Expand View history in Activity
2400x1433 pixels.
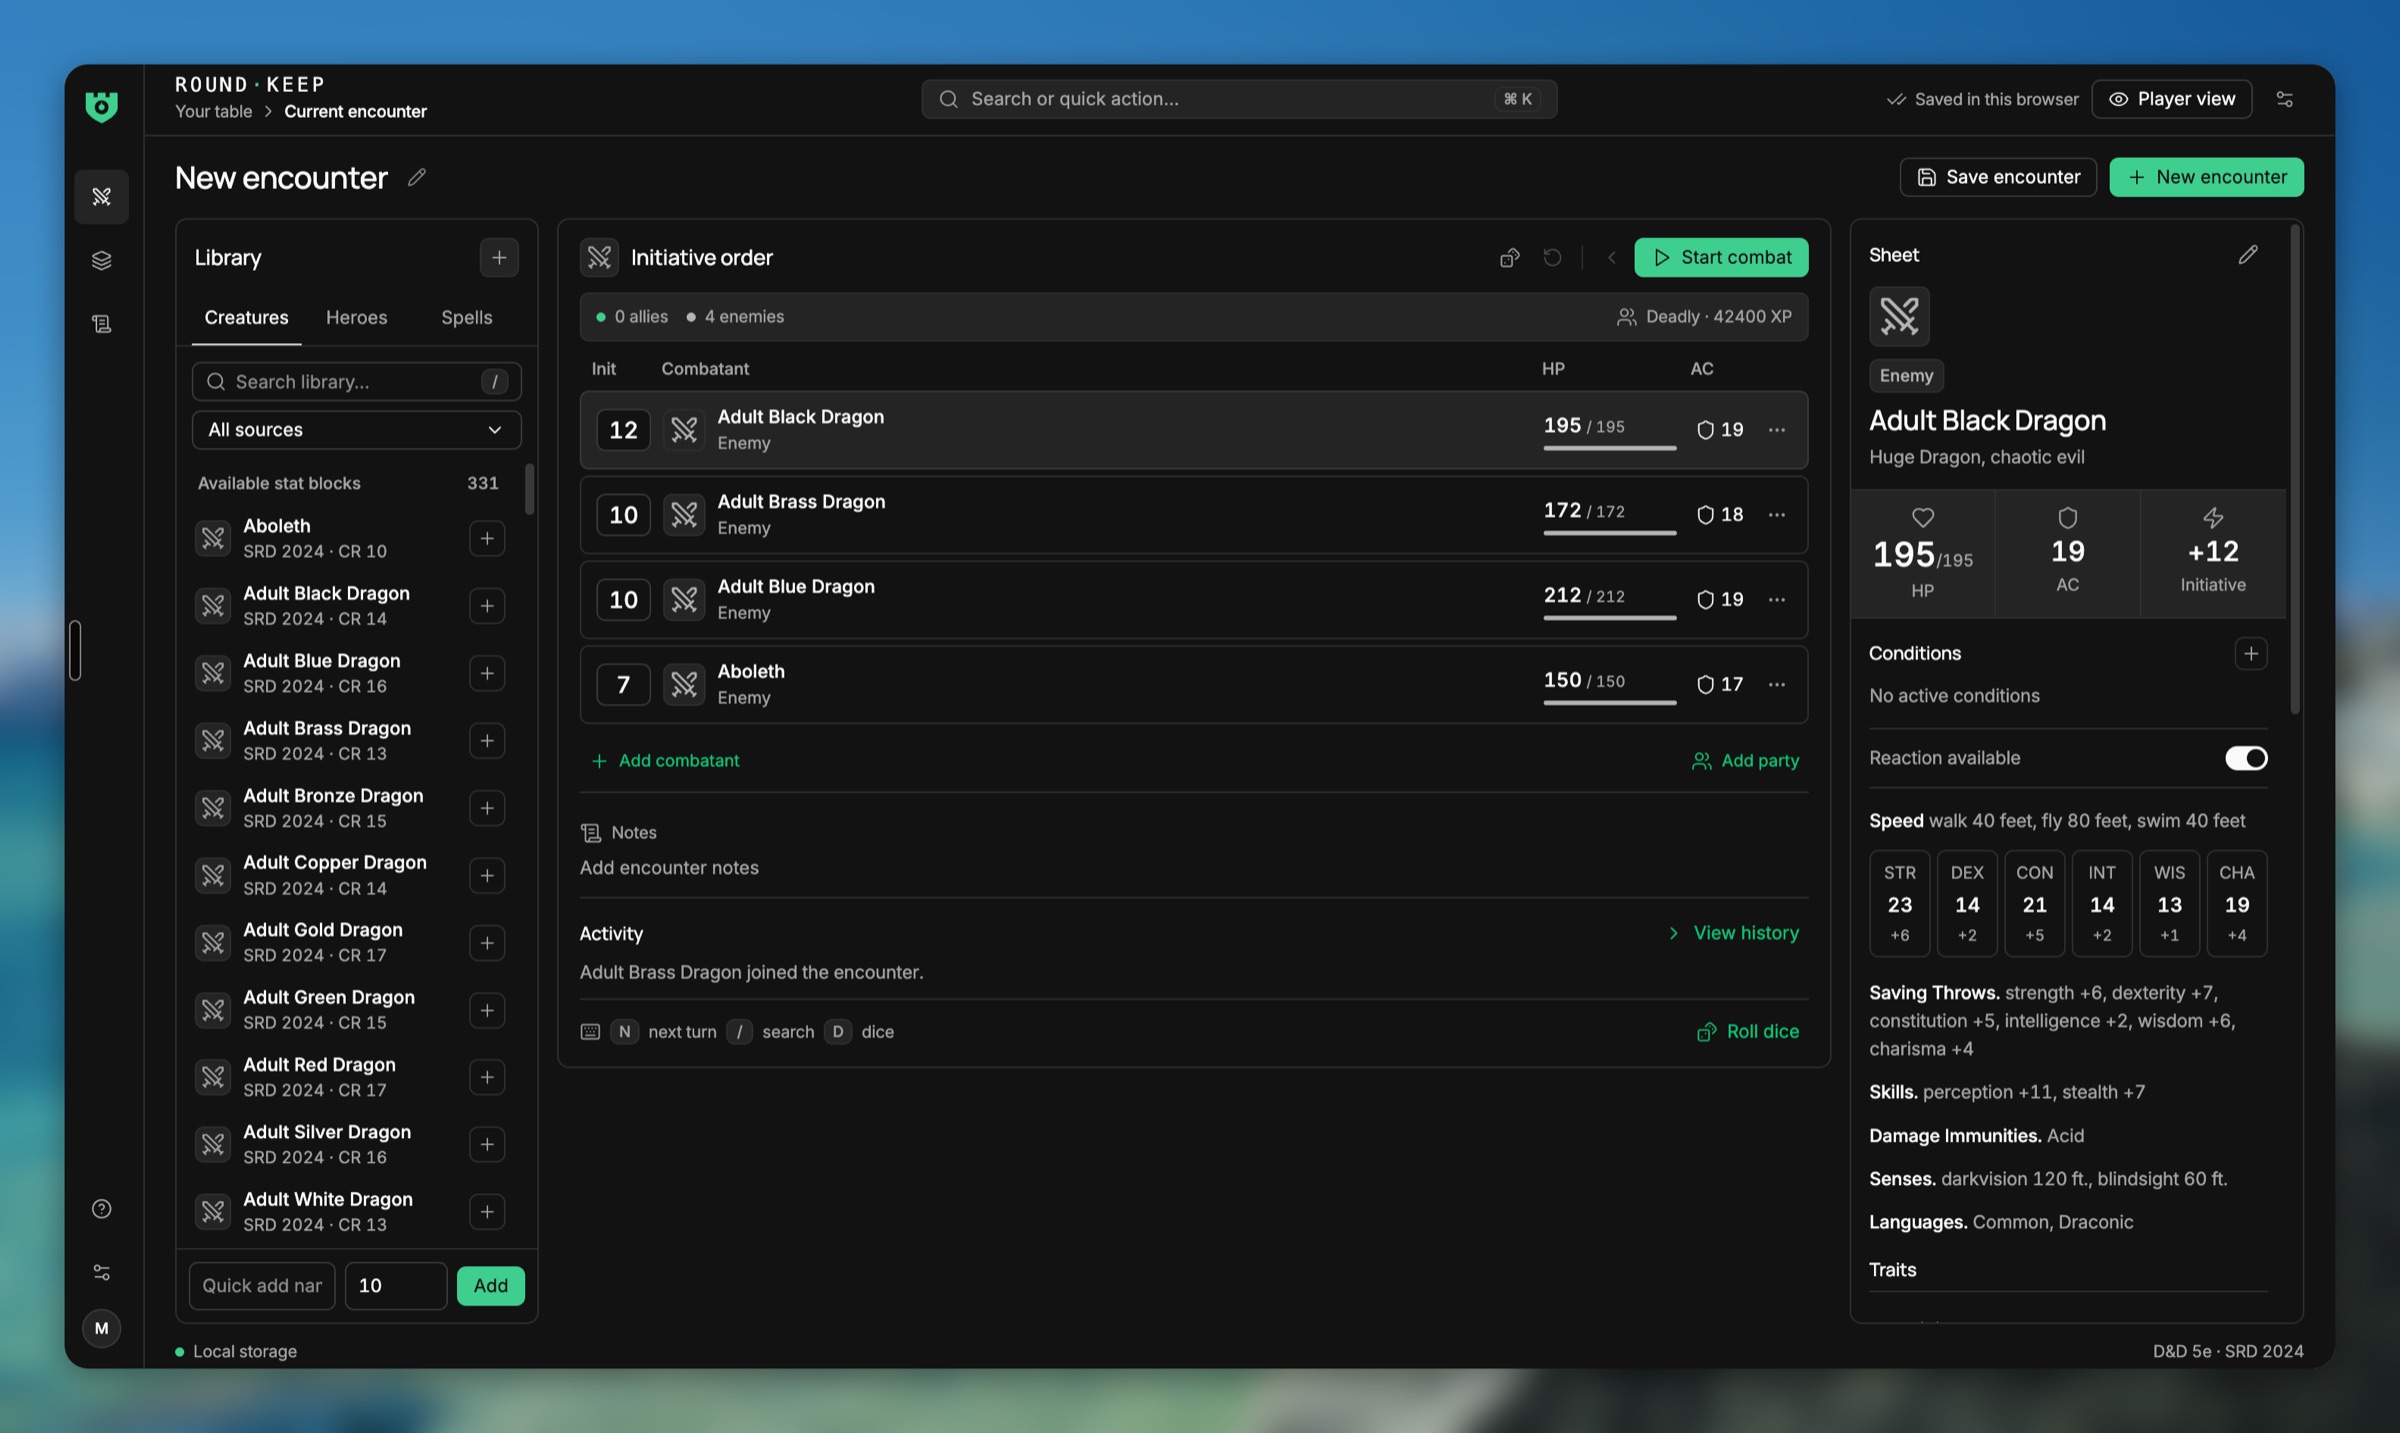(1734, 933)
